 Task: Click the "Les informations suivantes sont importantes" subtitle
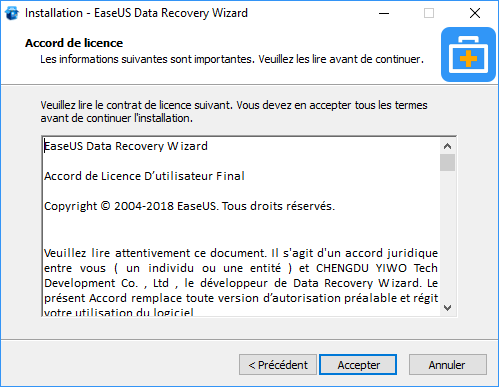pos(232,59)
